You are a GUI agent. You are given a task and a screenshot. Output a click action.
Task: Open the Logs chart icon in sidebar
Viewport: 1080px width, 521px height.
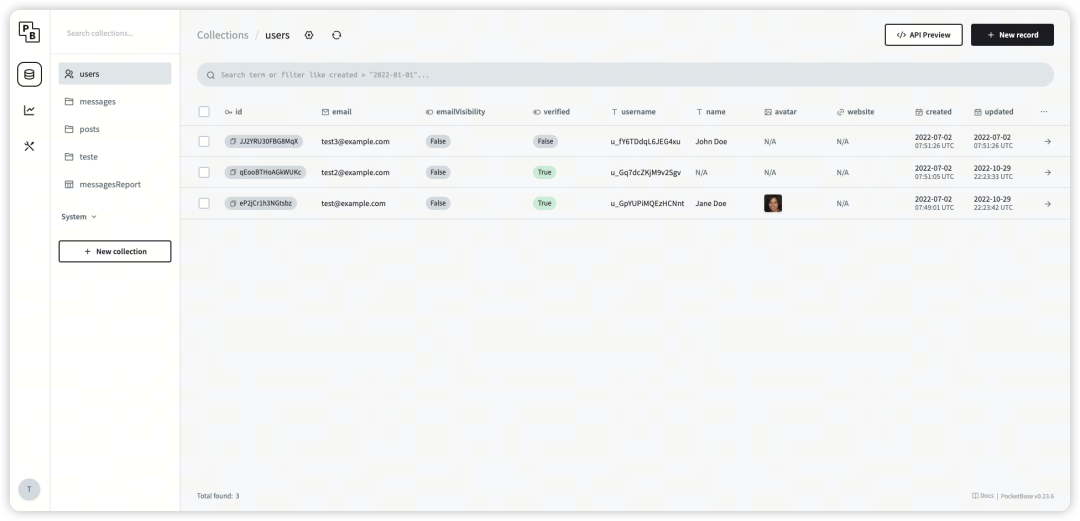[29, 110]
